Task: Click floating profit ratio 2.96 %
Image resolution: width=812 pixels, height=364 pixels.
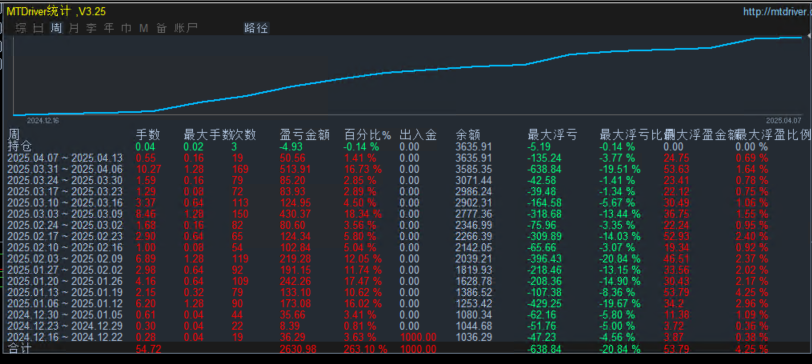Action: [x=752, y=303]
